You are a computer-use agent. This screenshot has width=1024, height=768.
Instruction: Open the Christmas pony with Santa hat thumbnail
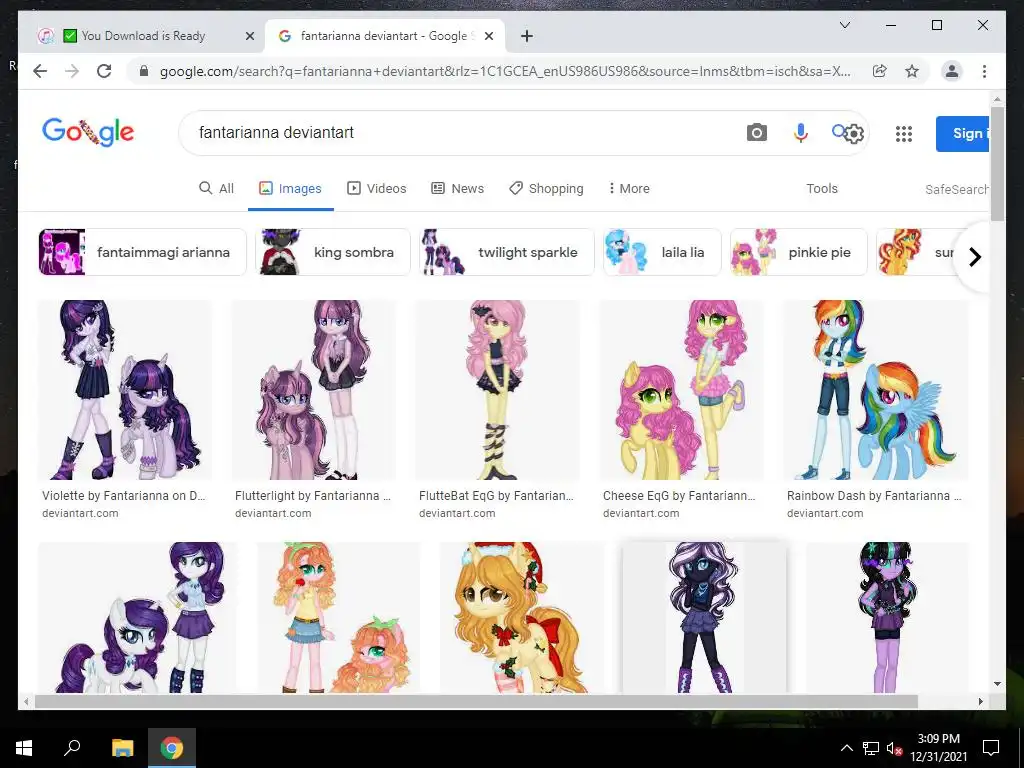pyautogui.click(x=522, y=617)
